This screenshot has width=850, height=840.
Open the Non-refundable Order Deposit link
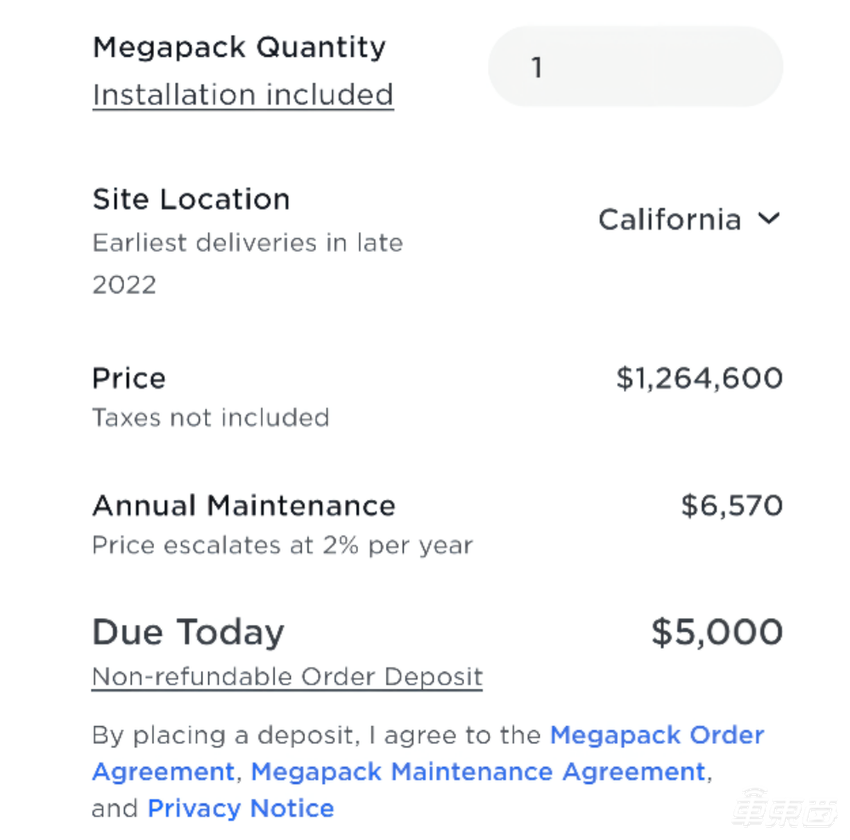[287, 677]
